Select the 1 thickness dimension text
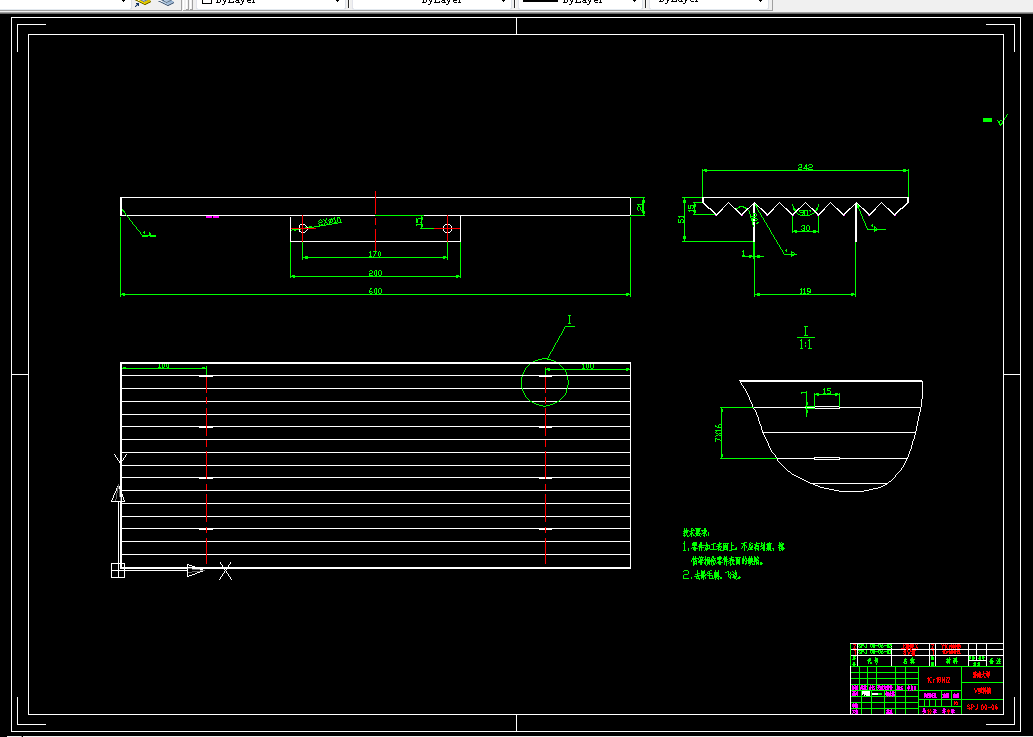This screenshot has height=737, width=1033. click(744, 253)
